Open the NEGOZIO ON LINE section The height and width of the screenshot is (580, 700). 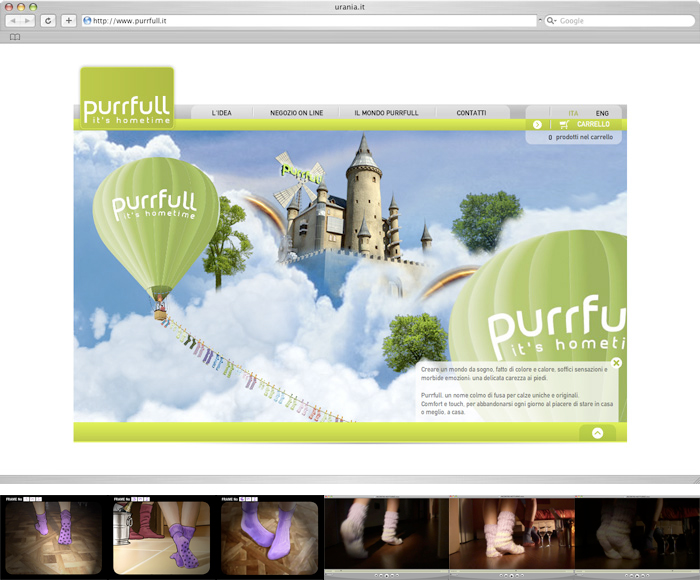pos(296,113)
